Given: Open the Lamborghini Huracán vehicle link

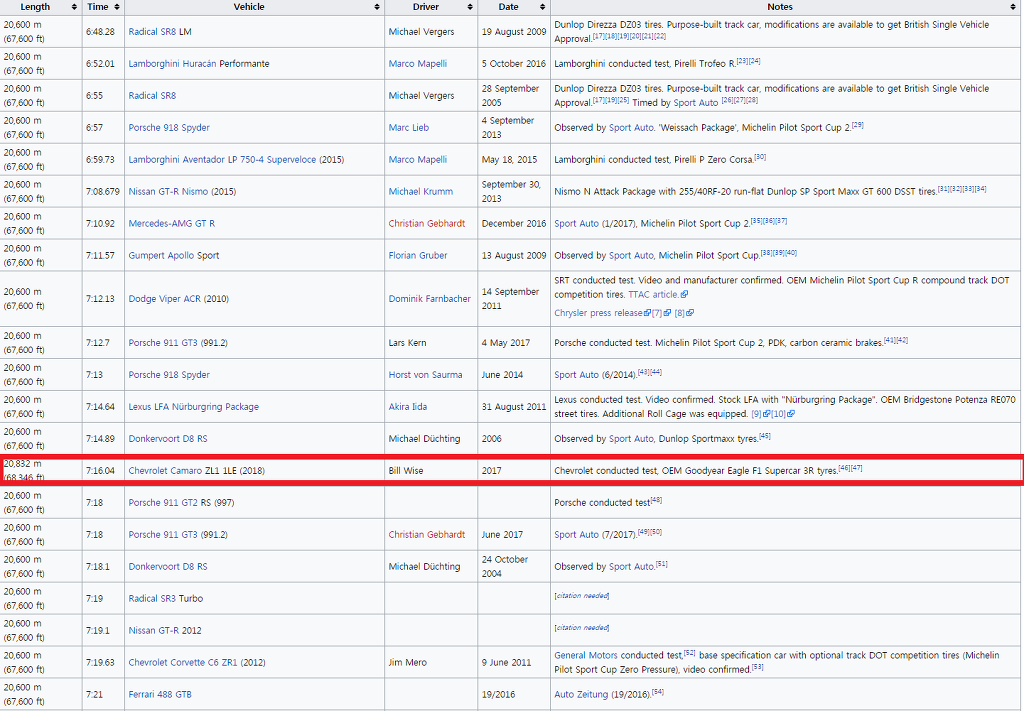Looking at the screenshot, I should pyautogui.click(x=172, y=63).
